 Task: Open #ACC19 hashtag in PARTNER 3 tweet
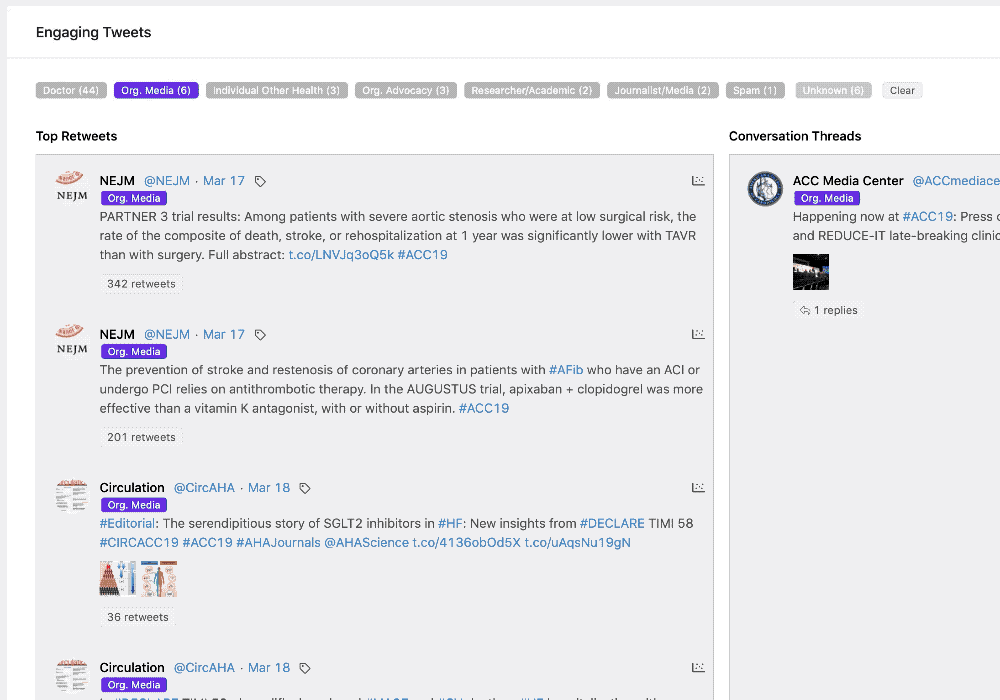[422, 255]
